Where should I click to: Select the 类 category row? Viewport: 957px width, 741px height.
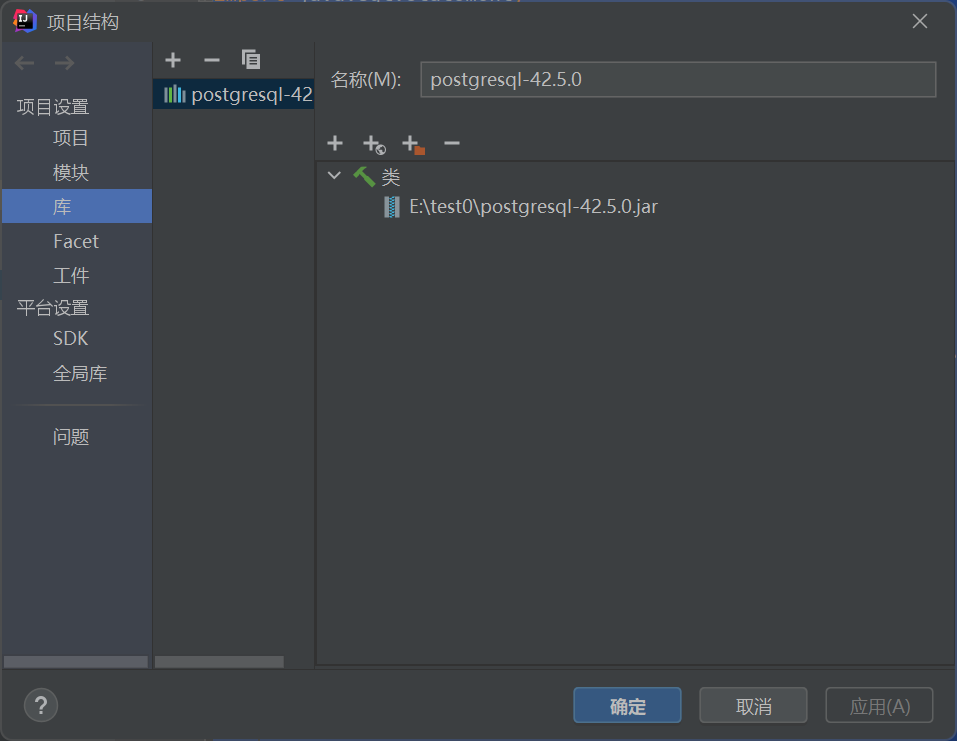pos(391,177)
